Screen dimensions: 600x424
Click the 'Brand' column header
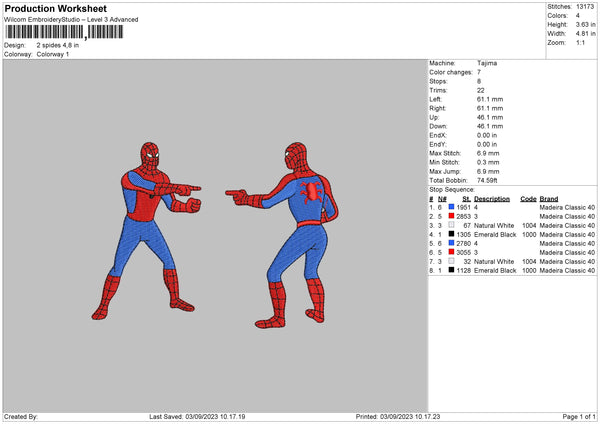549,199
